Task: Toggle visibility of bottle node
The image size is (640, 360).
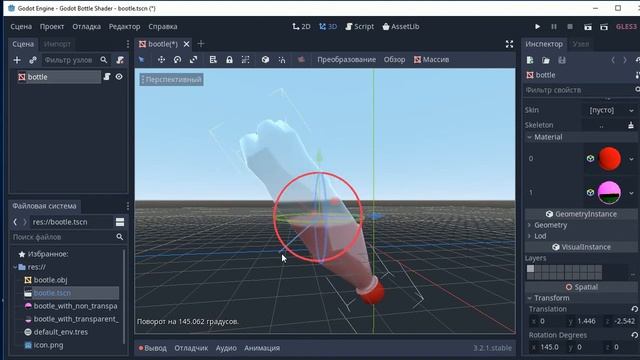Action: point(119,77)
